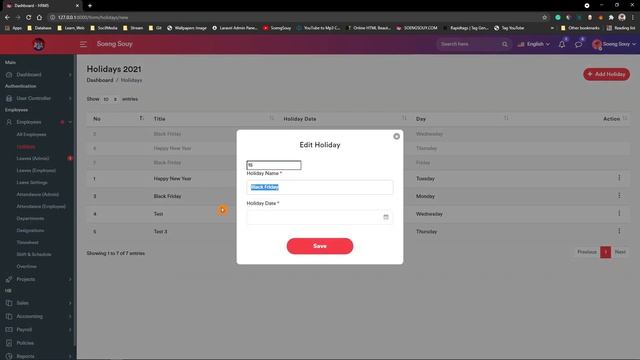Open Overtime sidebar item
Screen dimensions: 640x360
click(x=27, y=267)
